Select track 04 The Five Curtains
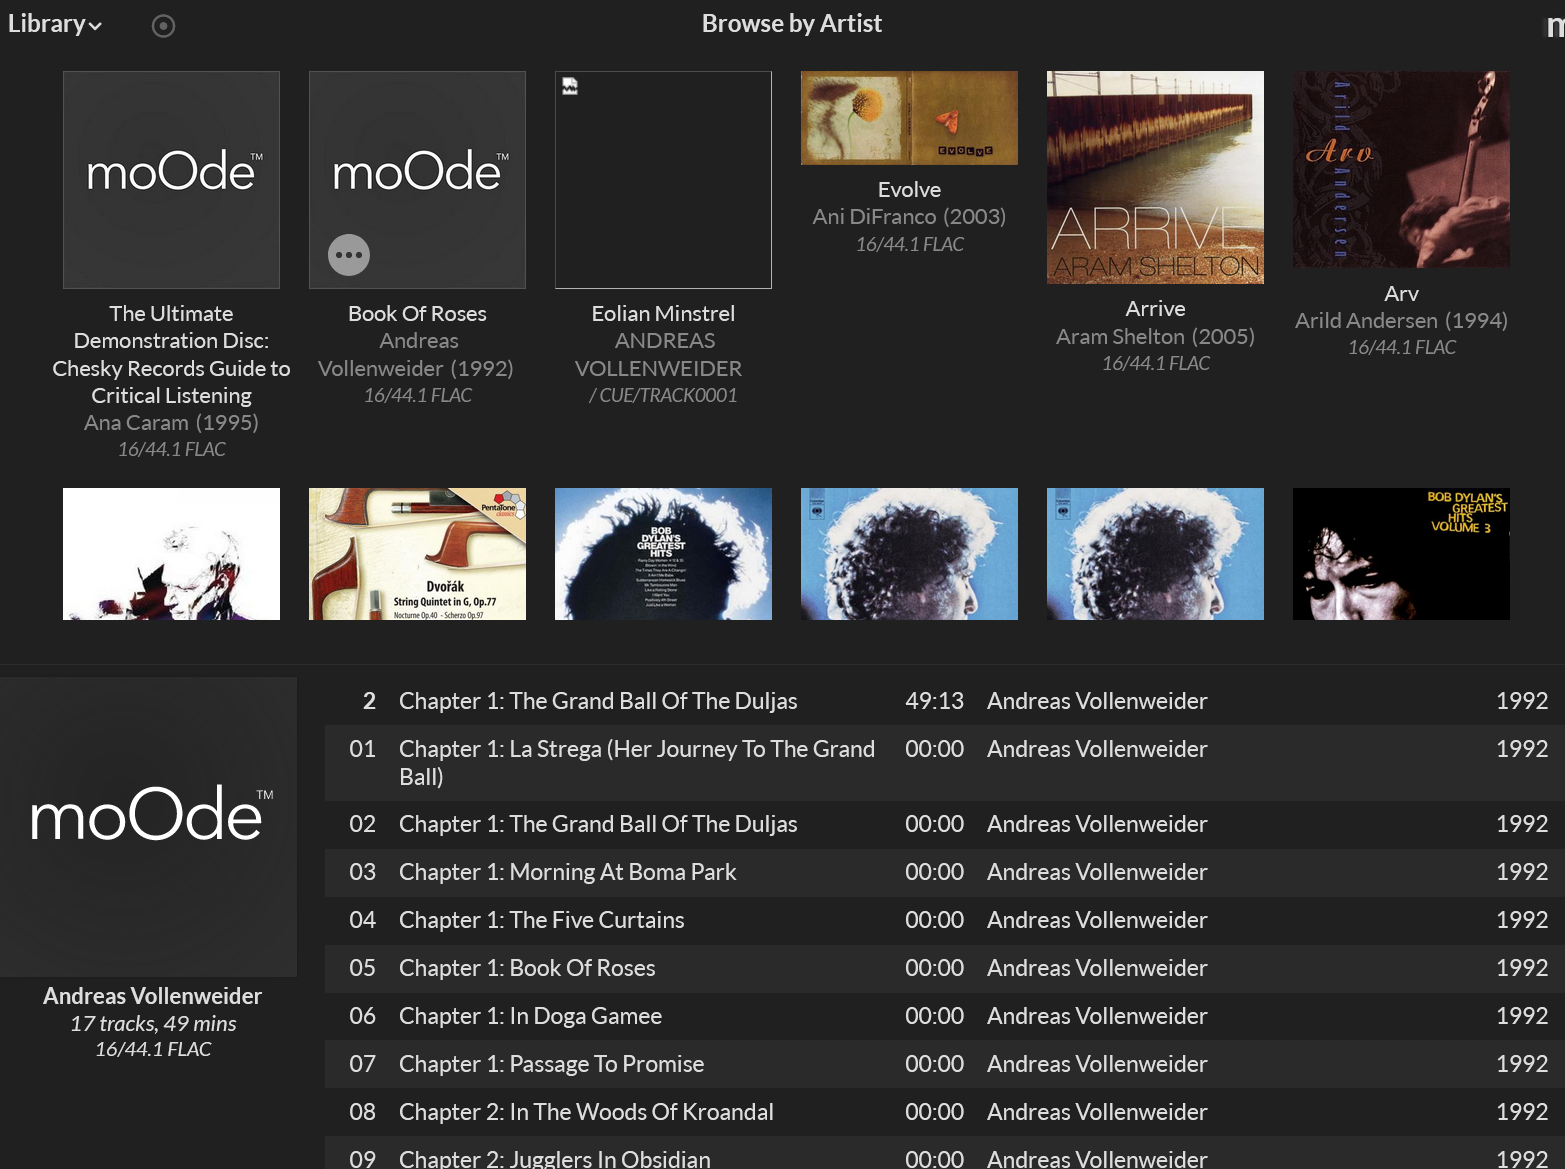Image resolution: width=1565 pixels, height=1169 pixels. (x=945, y=920)
